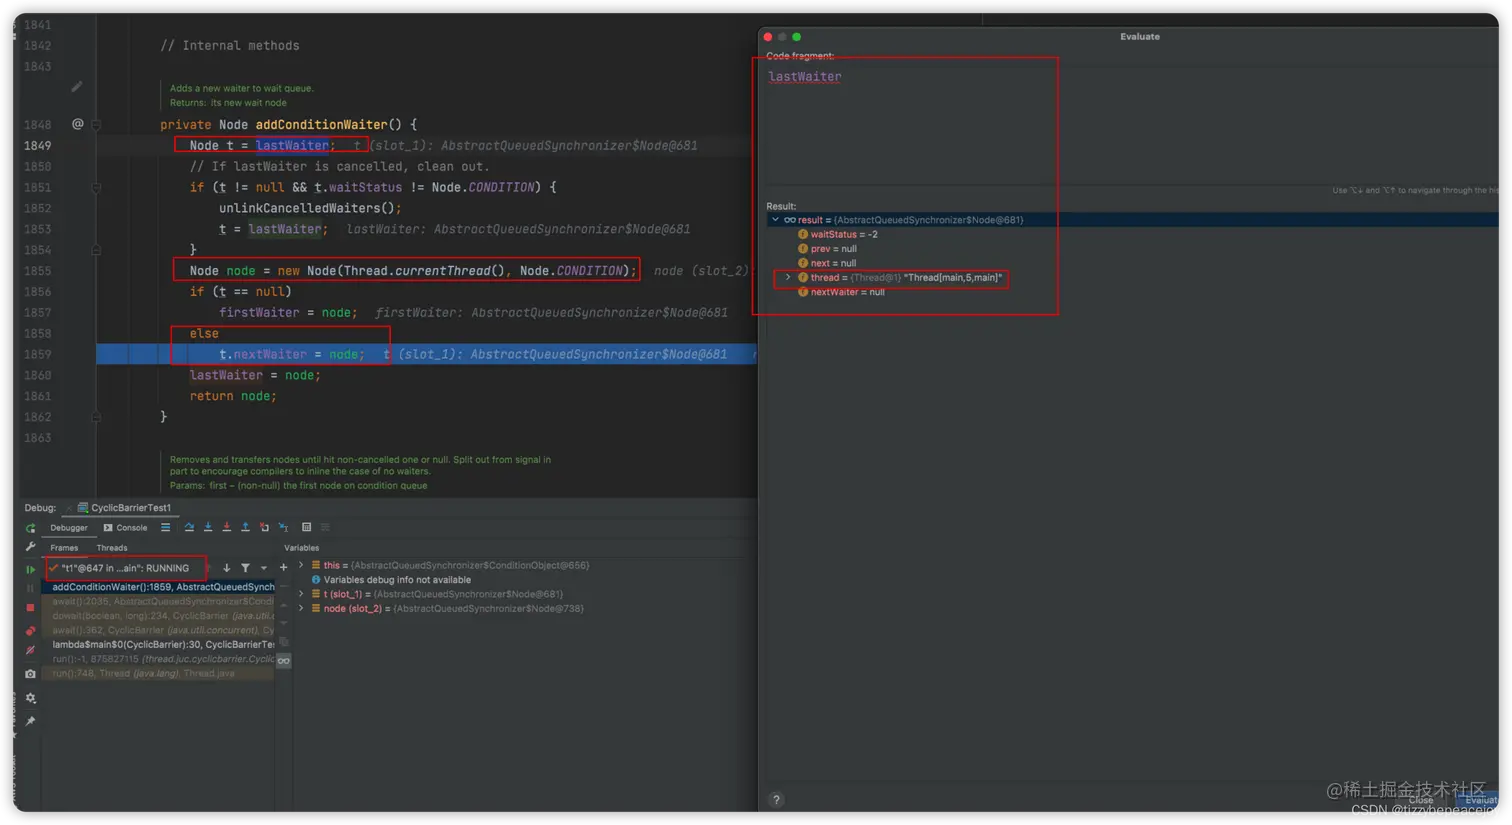1512x825 pixels.
Task: Stop the debug session with red square
Action: (x=30, y=607)
